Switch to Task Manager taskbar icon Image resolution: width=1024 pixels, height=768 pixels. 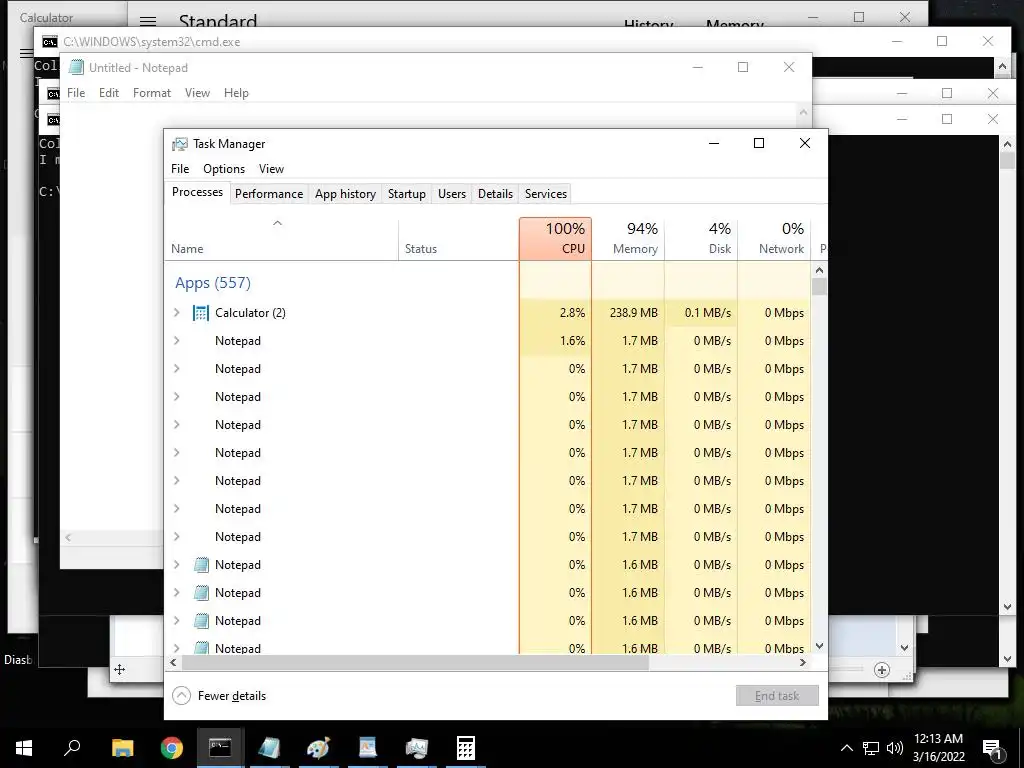[x=417, y=748]
